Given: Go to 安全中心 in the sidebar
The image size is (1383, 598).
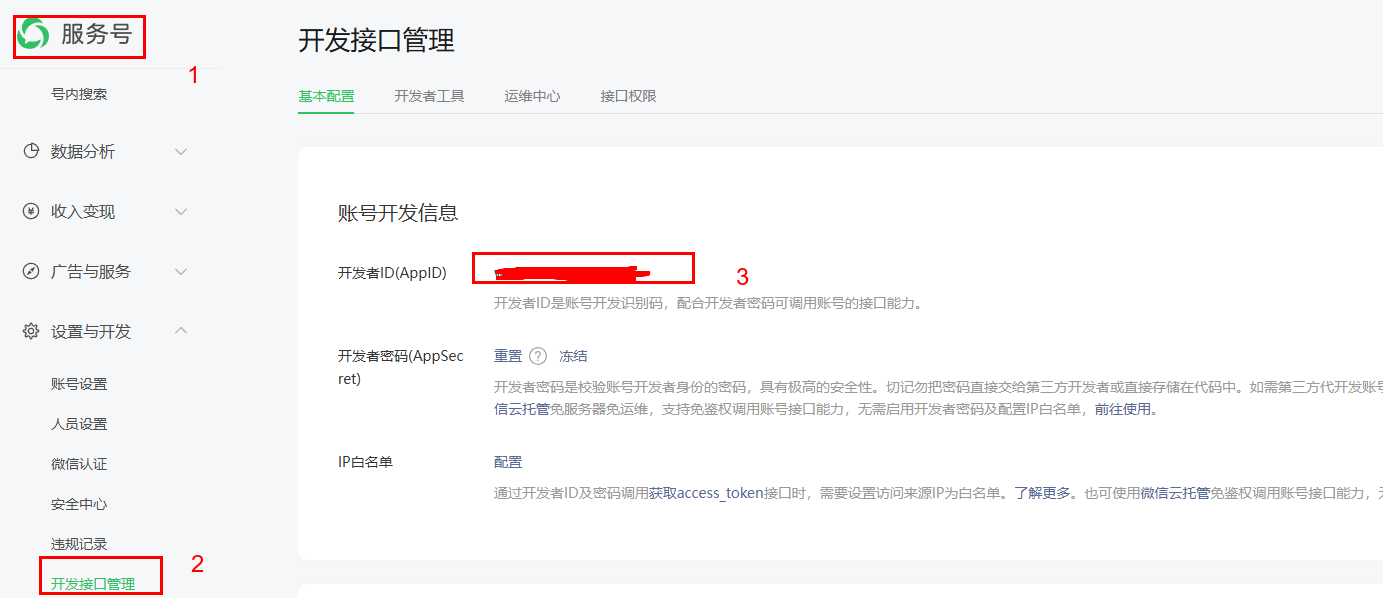Looking at the screenshot, I should 79,504.
